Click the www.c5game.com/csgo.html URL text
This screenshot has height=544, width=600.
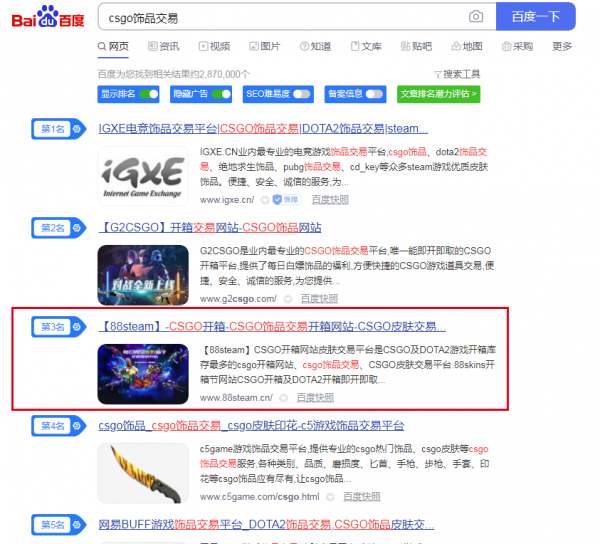point(259,497)
